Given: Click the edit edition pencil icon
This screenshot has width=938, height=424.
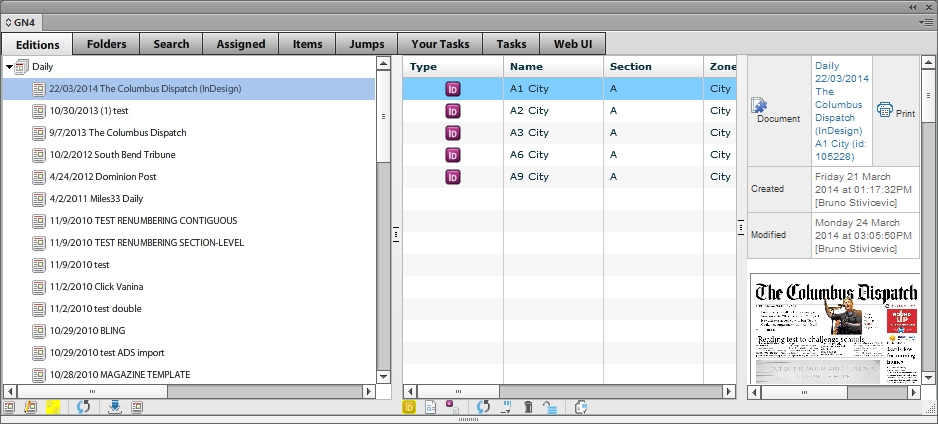Looking at the screenshot, I should (x=30, y=407).
